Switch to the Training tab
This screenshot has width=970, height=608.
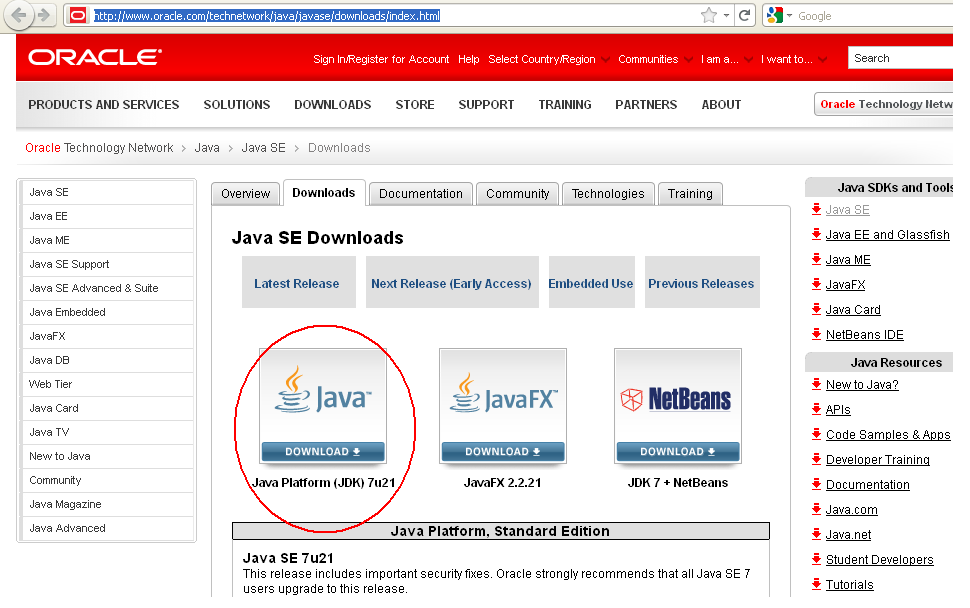(690, 194)
